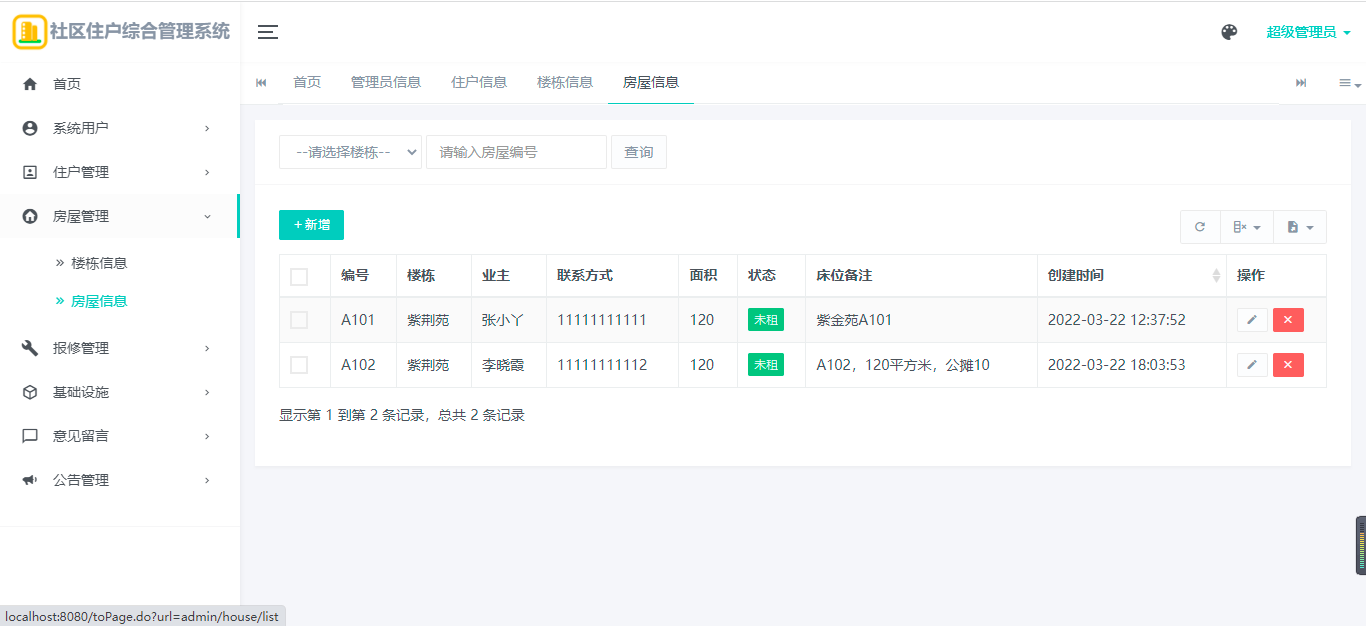Viewport: 1366px width, 626px height.
Task: Edit row A101 with pencil icon
Action: [x=1252, y=320]
